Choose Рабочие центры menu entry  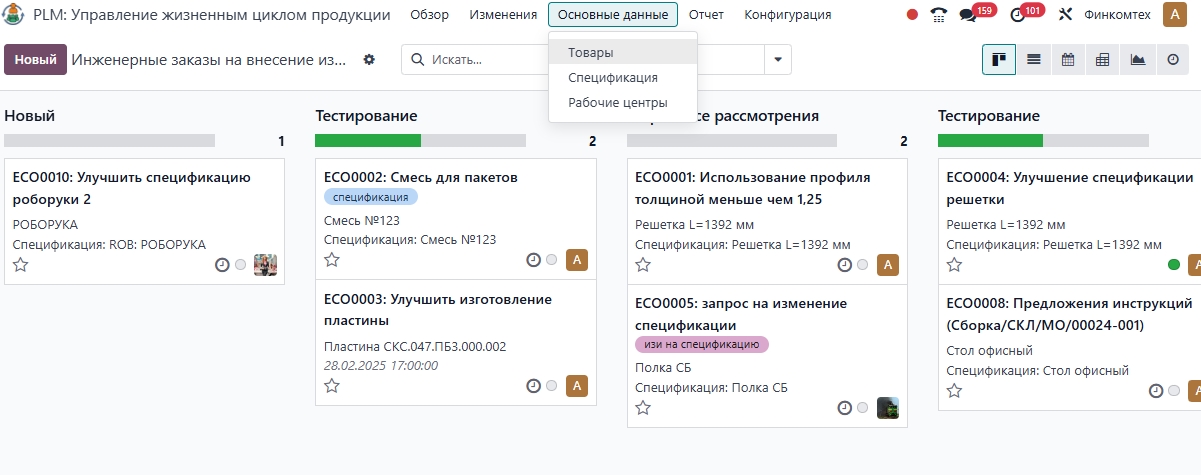click(x=617, y=102)
